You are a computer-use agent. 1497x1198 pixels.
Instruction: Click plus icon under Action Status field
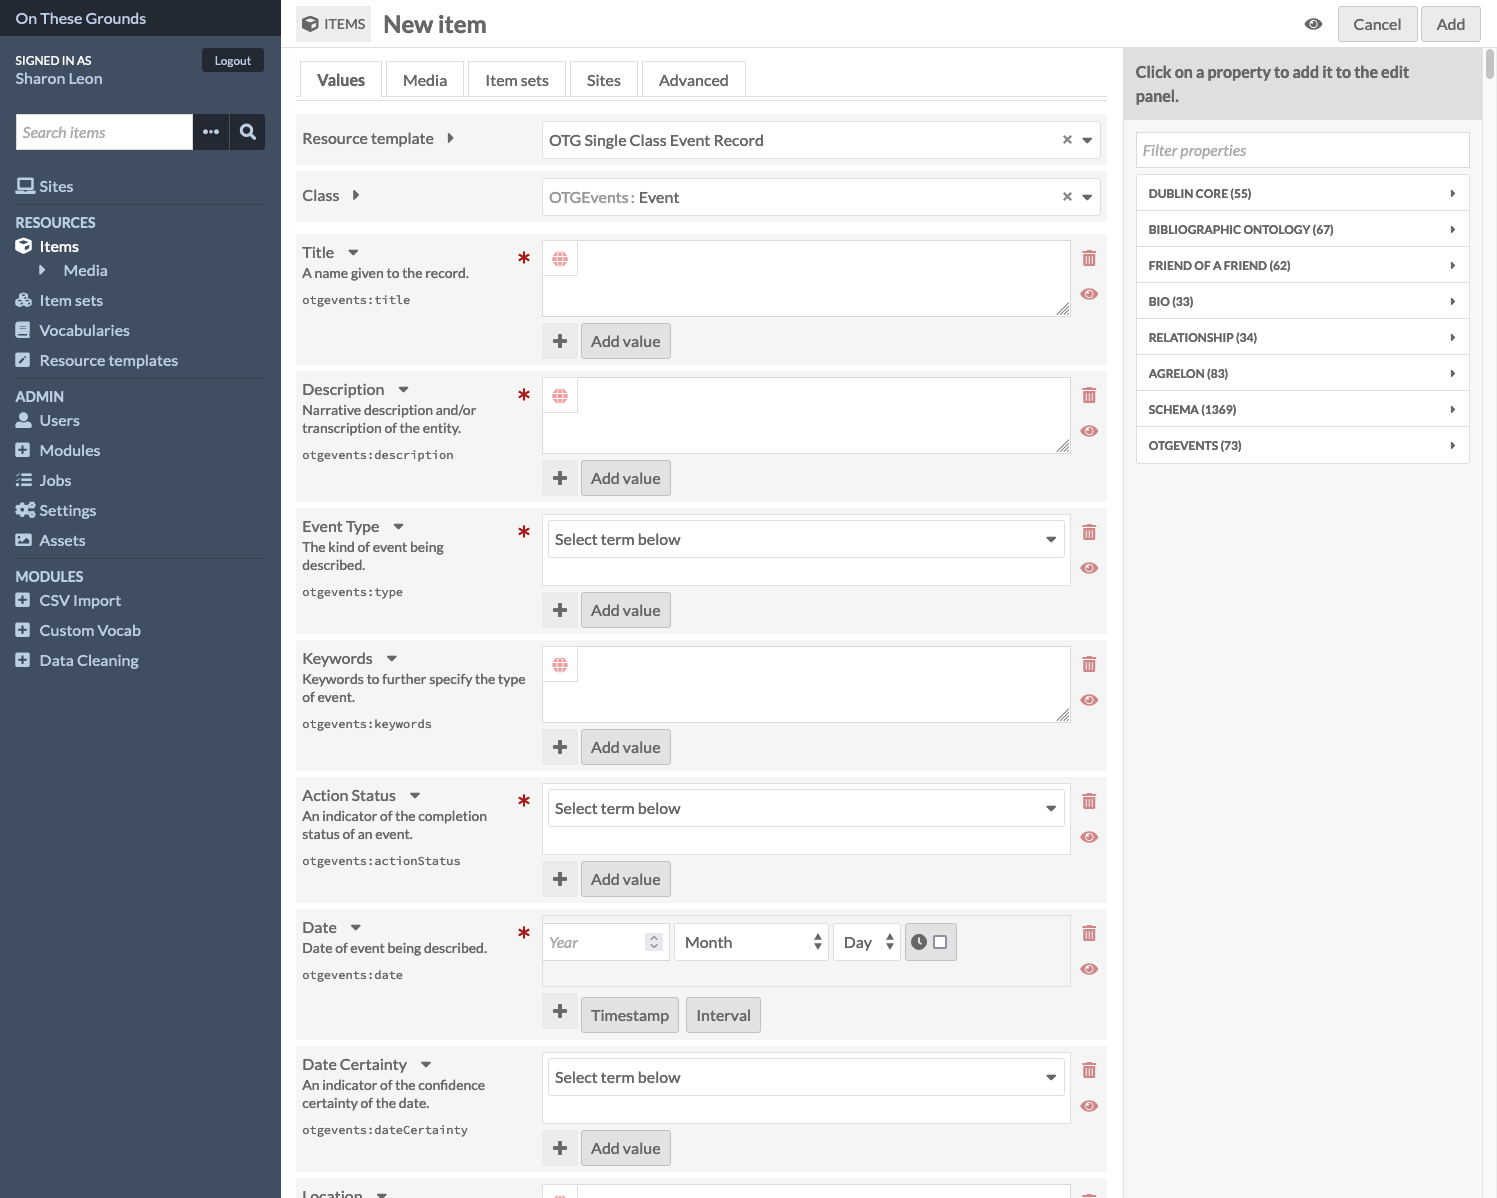click(x=560, y=879)
